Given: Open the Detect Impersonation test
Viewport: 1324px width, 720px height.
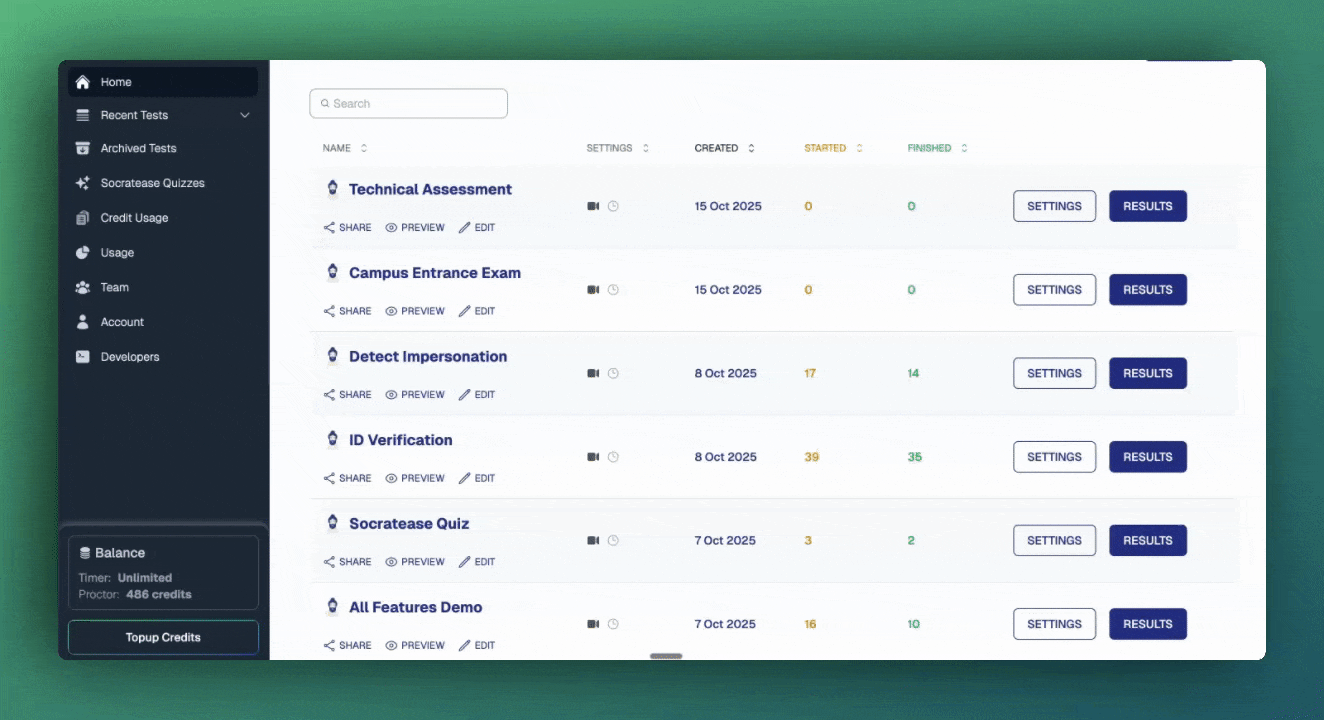Looking at the screenshot, I should pyautogui.click(x=428, y=356).
